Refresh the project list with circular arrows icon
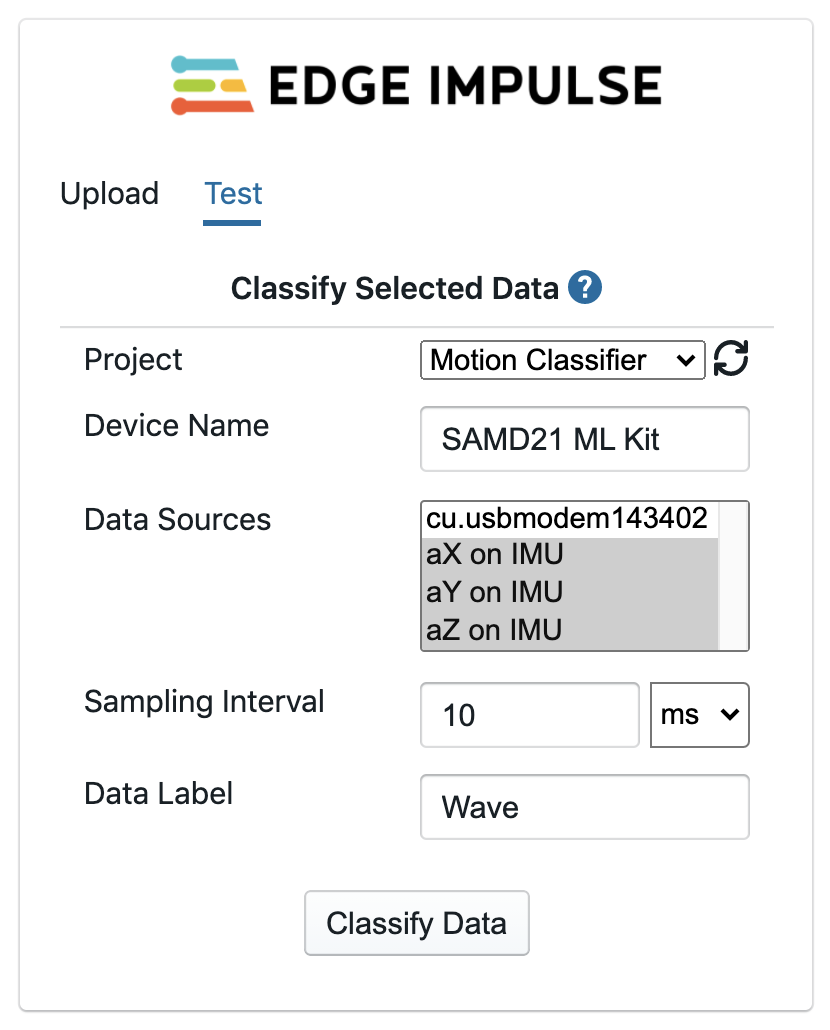The width and height of the screenshot is (830, 1030). (x=732, y=359)
